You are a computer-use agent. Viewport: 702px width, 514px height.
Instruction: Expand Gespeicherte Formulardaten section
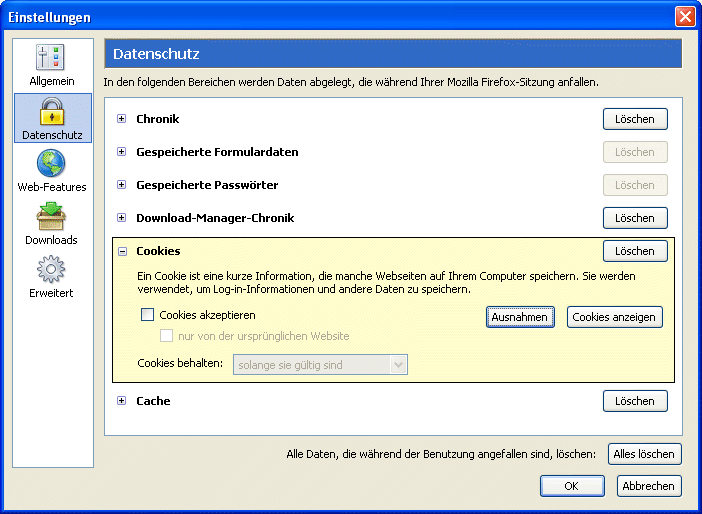(122, 152)
